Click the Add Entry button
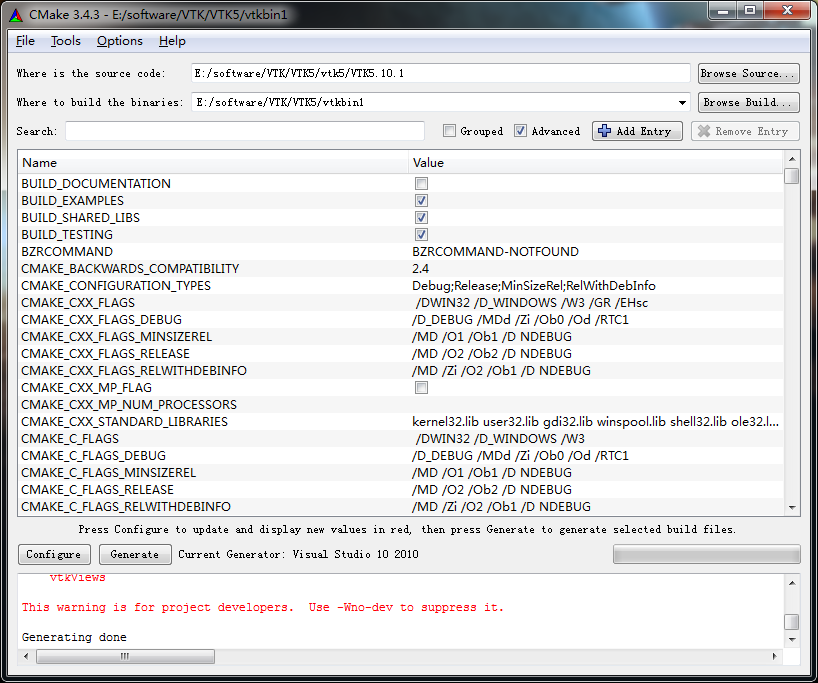Viewport: 818px width, 683px height. point(637,131)
